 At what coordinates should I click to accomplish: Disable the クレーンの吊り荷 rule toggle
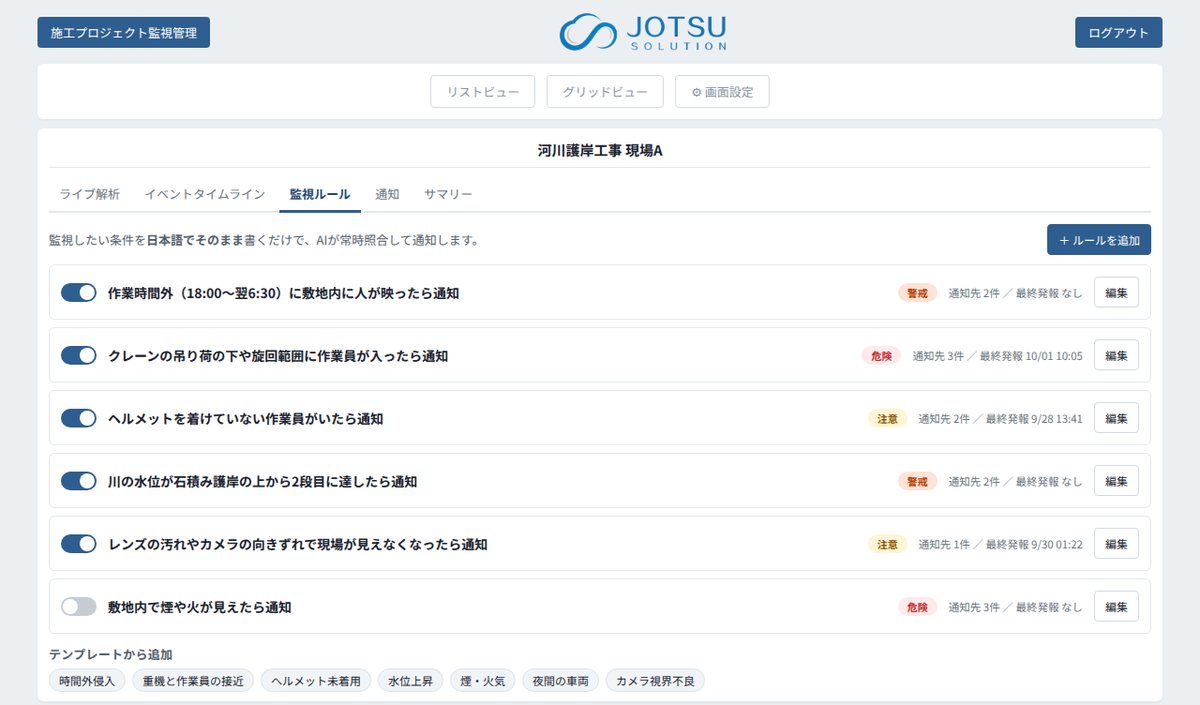78,356
